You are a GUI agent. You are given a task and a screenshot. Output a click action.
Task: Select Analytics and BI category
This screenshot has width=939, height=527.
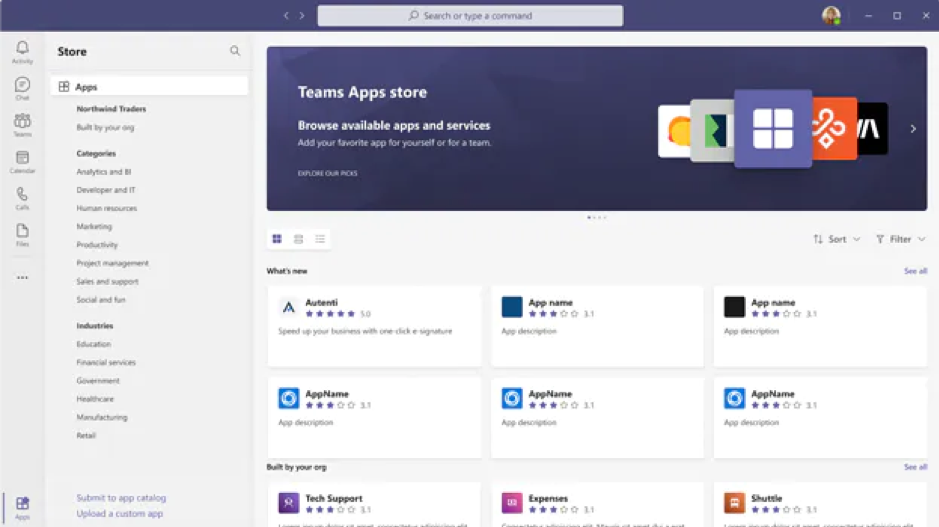point(104,171)
